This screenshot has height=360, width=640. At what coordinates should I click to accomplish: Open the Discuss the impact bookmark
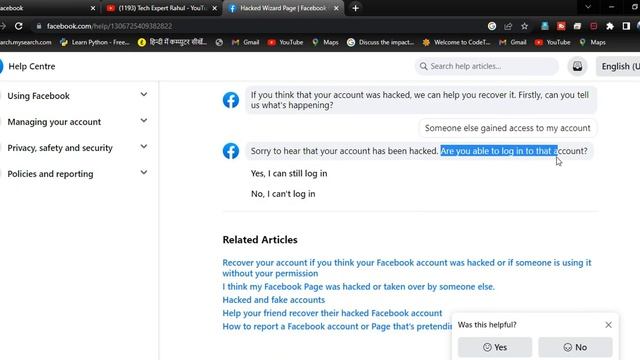pos(380,42)
